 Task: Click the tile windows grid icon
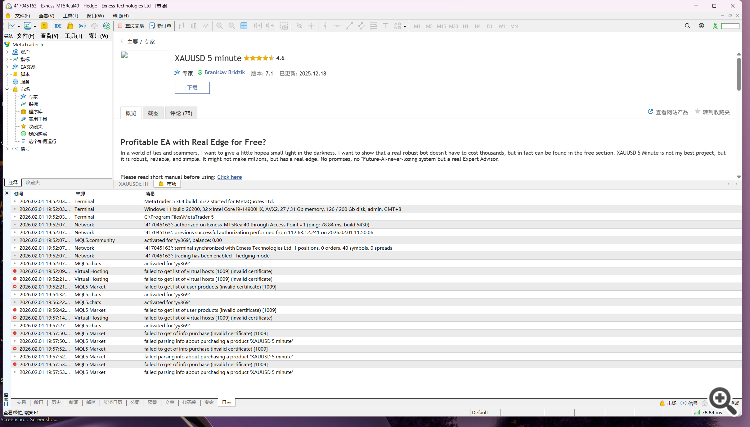(x=243, y=26)
